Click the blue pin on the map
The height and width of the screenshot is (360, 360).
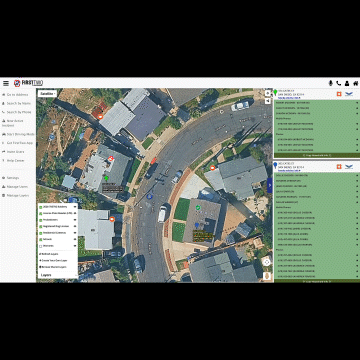[x=197, y=226]
